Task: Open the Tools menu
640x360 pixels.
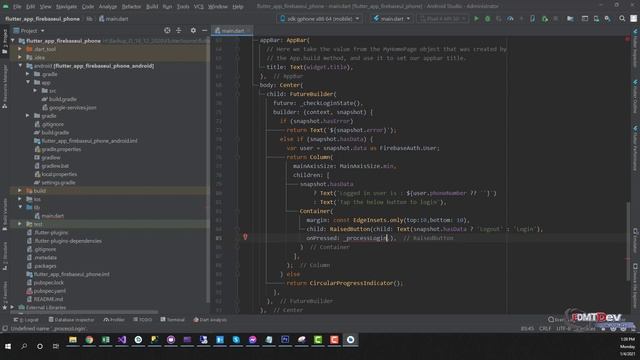Action: click(183, 7)
